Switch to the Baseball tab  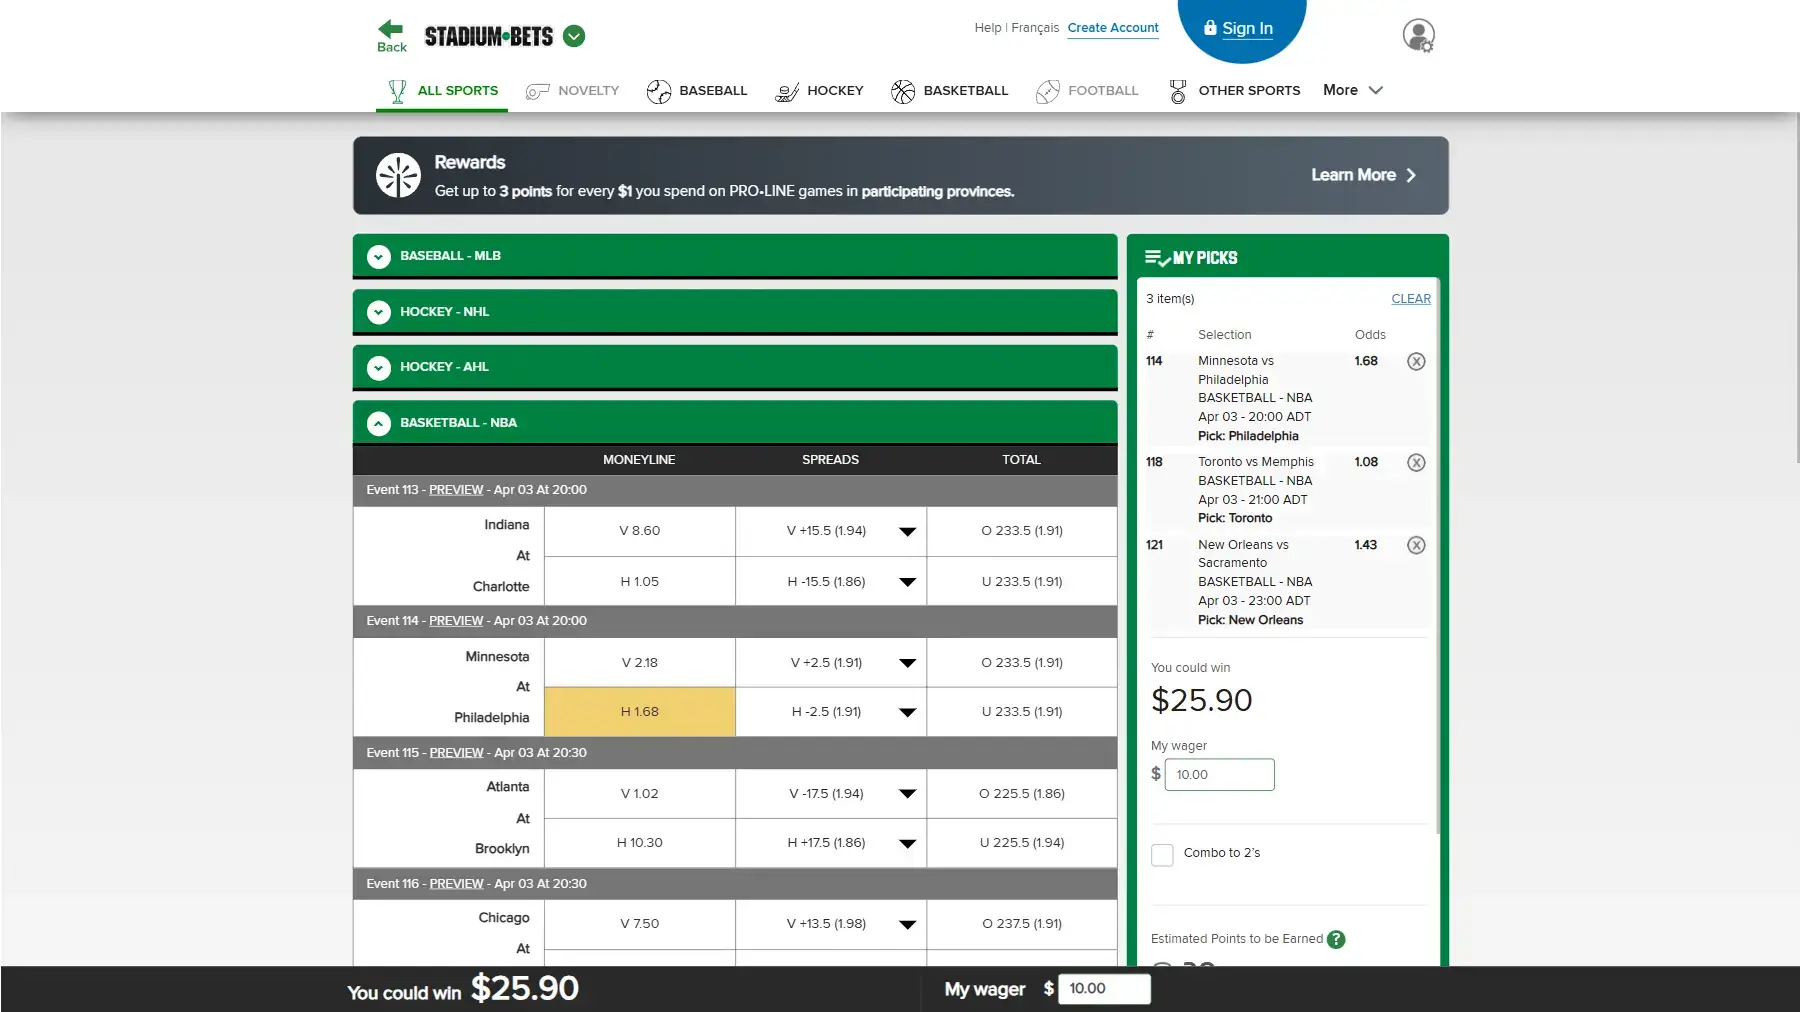(697, 91)
